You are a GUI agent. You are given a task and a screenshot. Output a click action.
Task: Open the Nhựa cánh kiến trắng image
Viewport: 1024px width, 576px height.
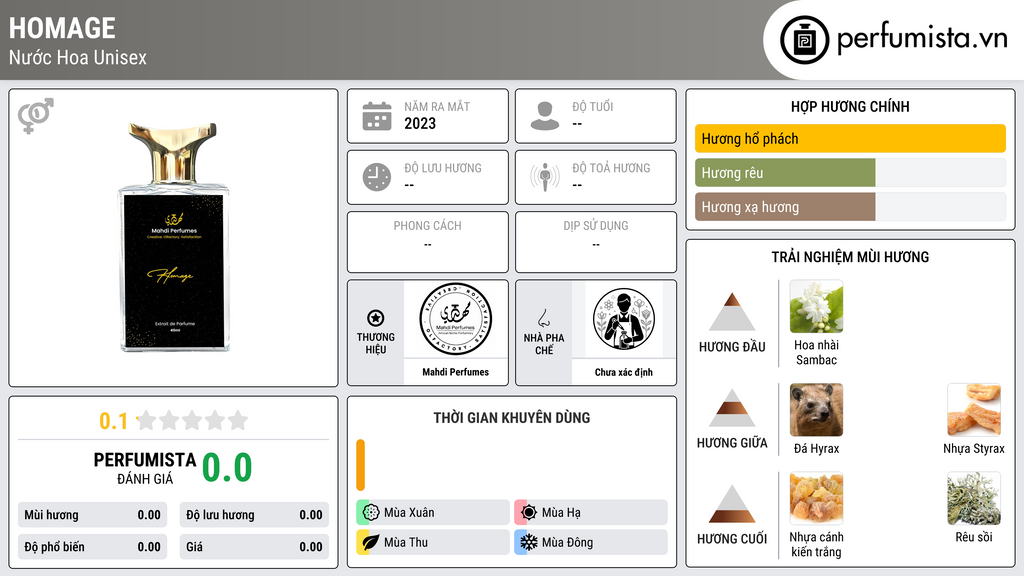[816, 499]
